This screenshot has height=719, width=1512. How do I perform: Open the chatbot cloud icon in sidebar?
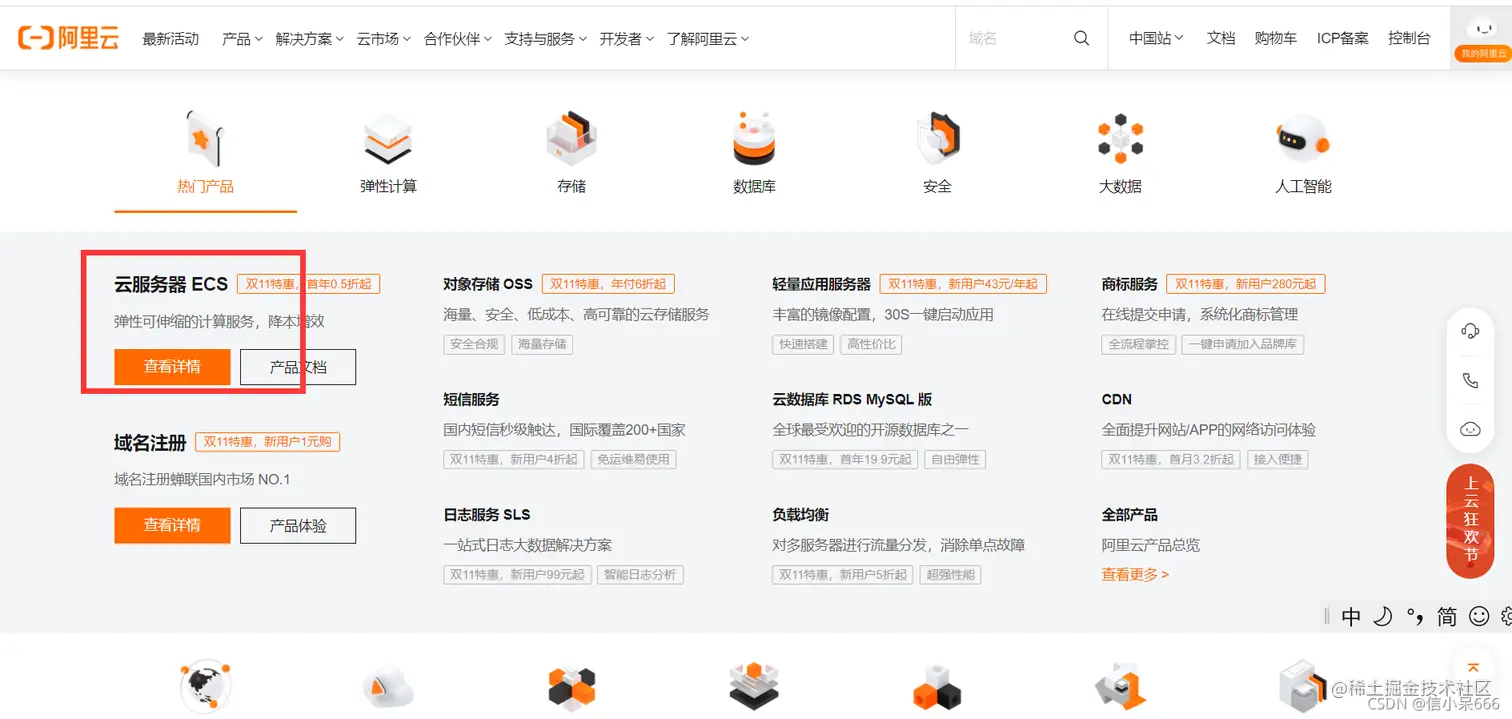pos(1469,428)
